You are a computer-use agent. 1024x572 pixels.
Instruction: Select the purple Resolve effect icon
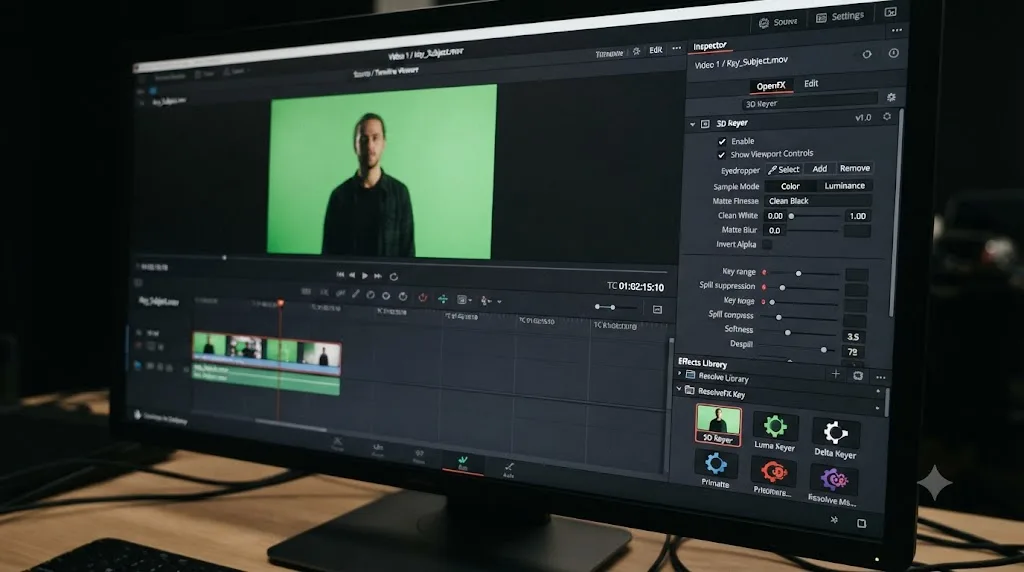pyautogui.click(x=833, y=486)
